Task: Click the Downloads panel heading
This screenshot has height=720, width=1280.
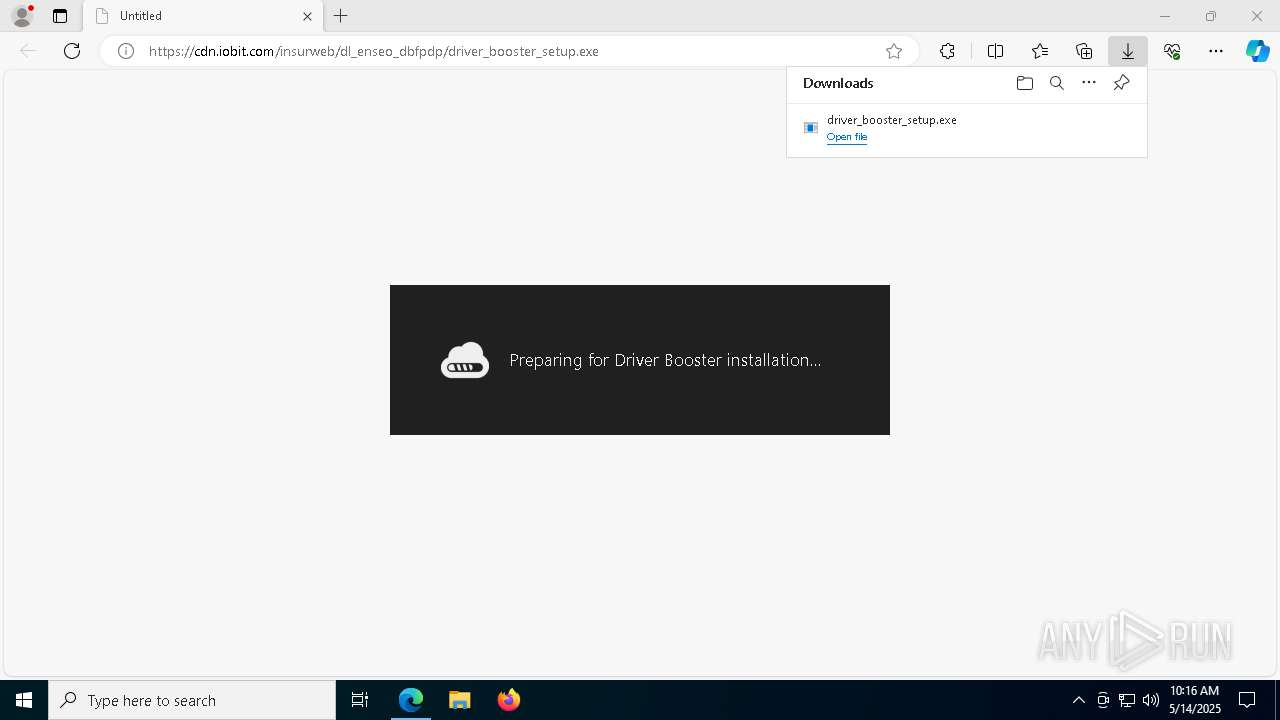Action: point(838,83)
